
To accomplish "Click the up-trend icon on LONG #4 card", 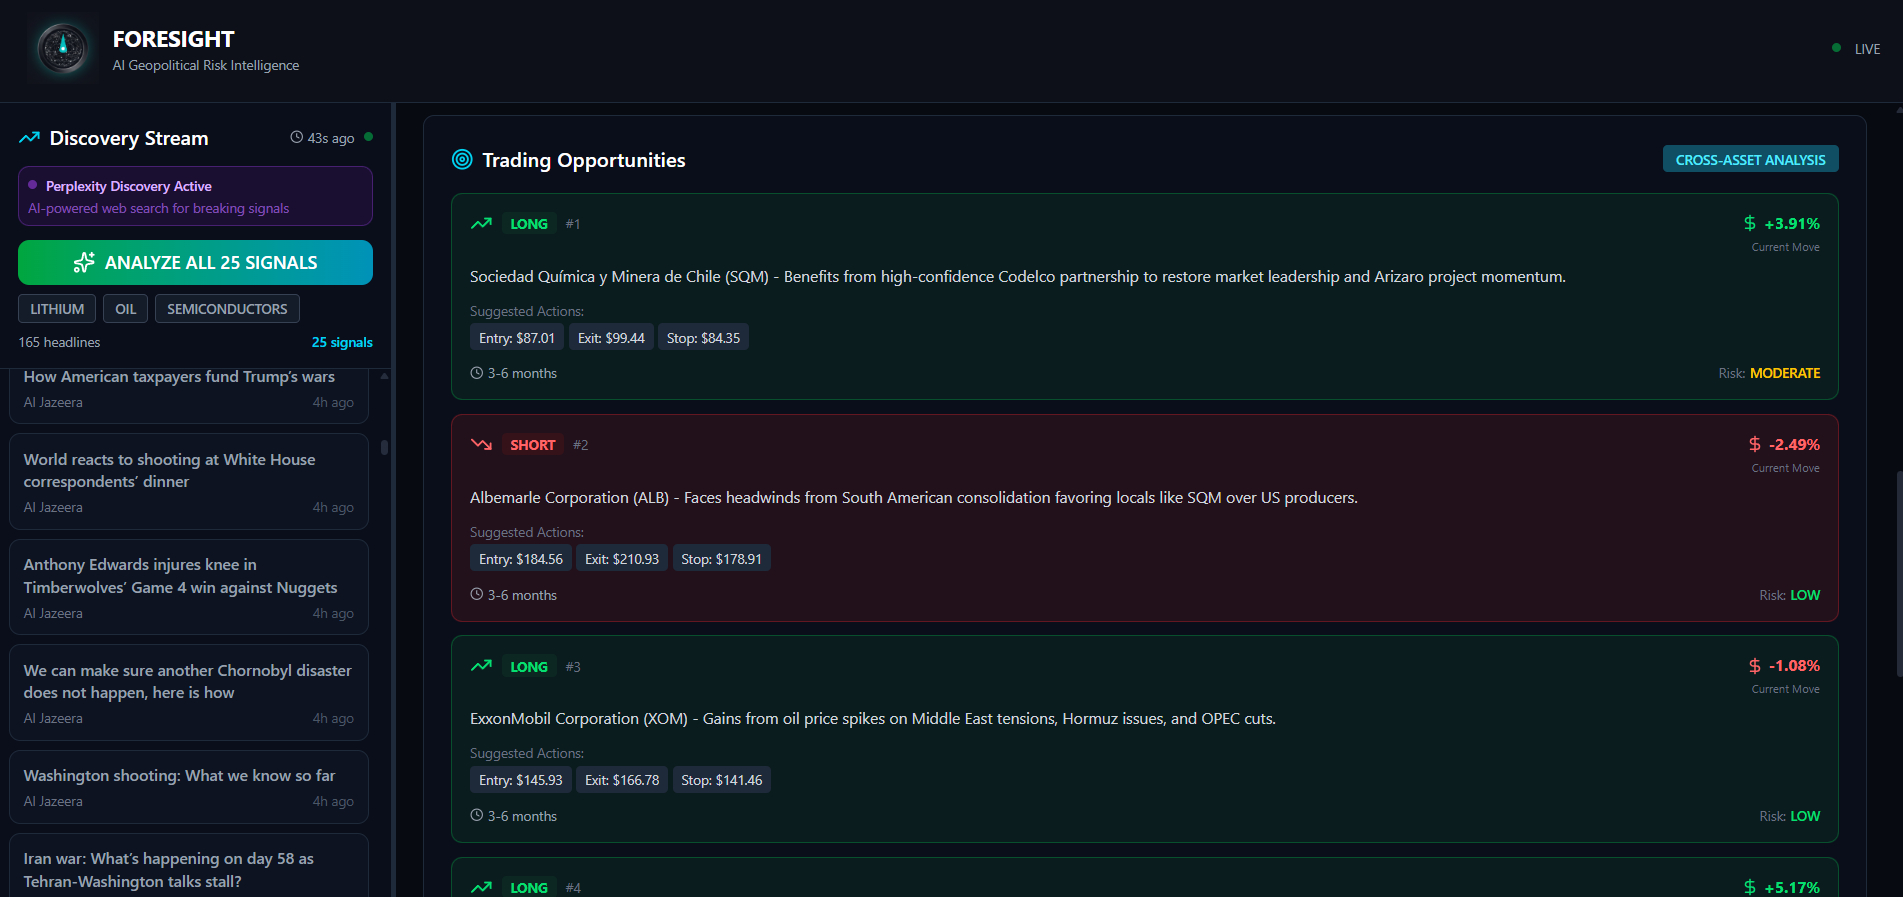I will (481, 886).
